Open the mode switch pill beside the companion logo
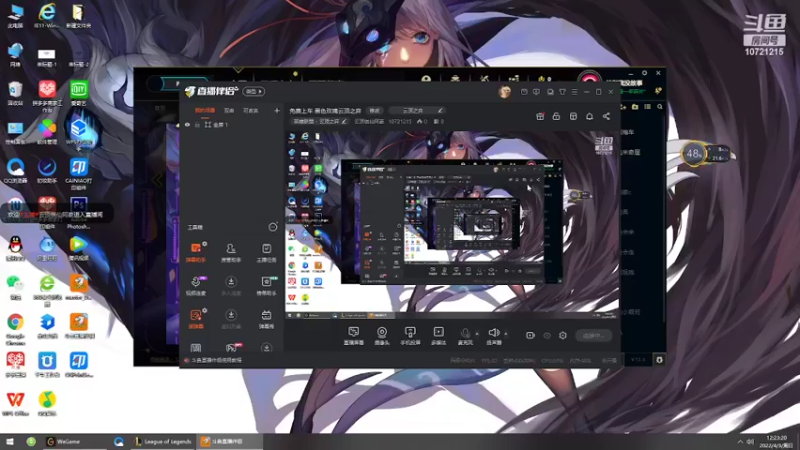Screen dimensions: 800x450 coord(253,91)
